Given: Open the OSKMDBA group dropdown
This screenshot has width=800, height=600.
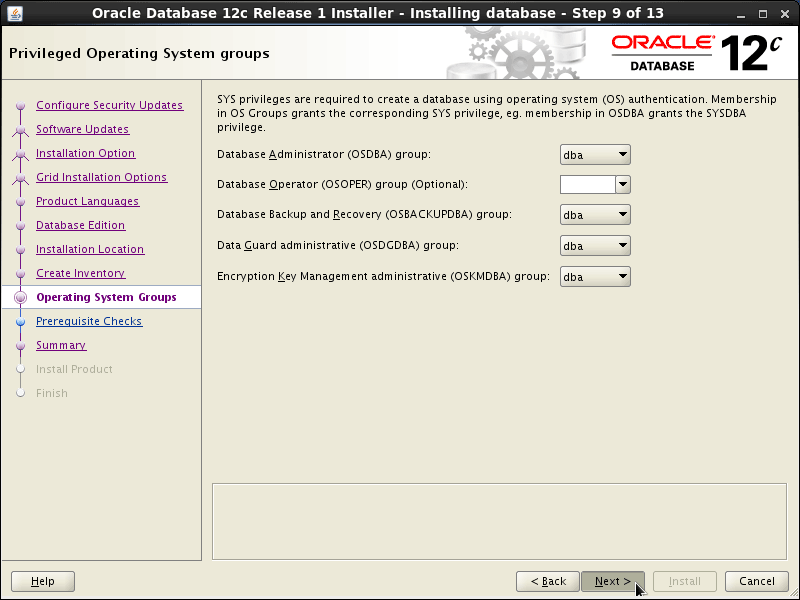Looking at the screenshot, I should click(x=595, y=277).
